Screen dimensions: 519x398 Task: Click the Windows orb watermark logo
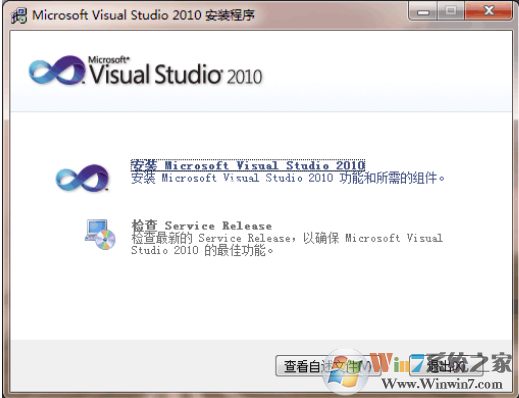[x=345, y=373]
